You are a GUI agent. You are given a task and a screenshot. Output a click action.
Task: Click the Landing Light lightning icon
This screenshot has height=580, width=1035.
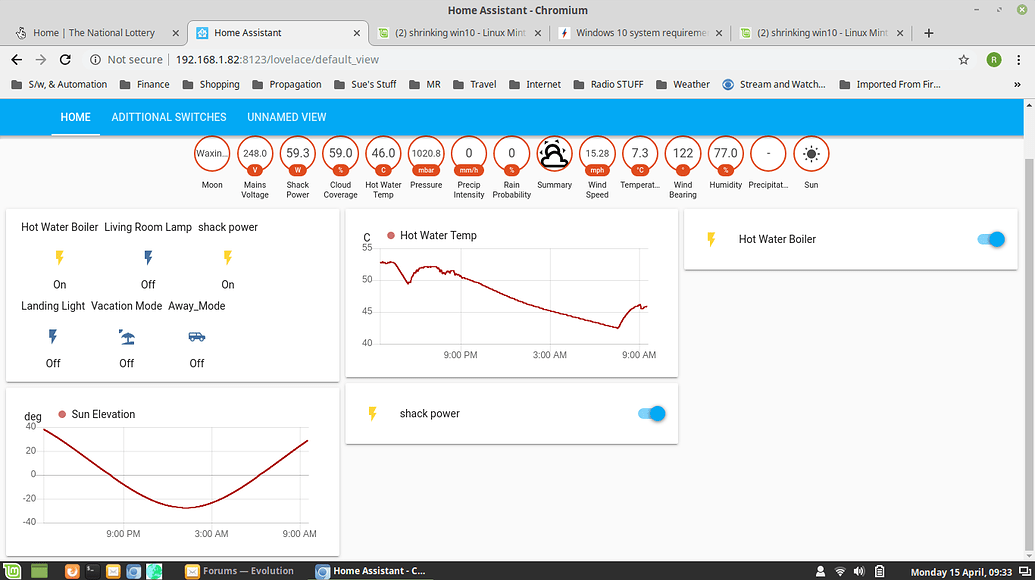click(x=53, y=337)
